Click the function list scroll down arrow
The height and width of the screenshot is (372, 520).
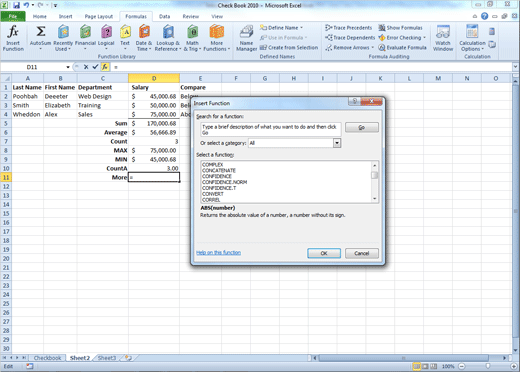click(x=375, y=199)
